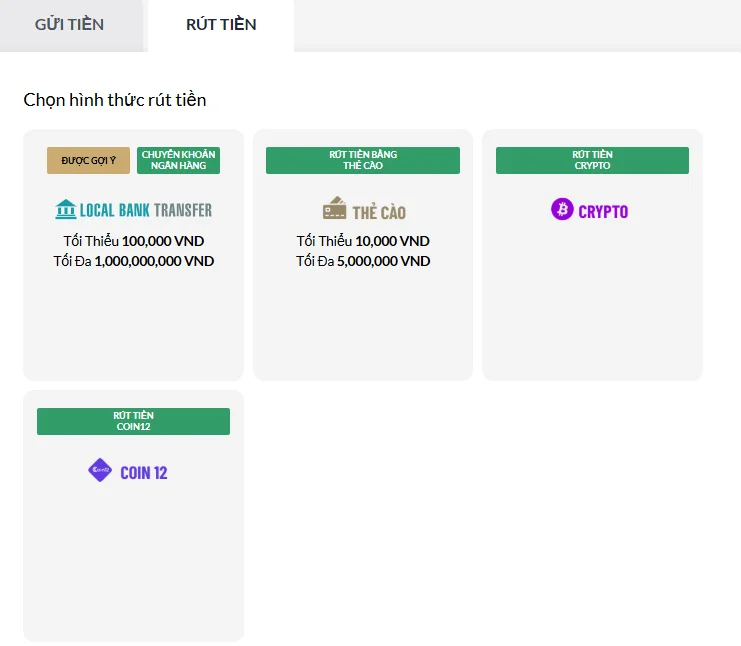Click the Tối Đa 5,000,000 VND limit
Viewport: 741px width, 646px height.
[363, 261]
